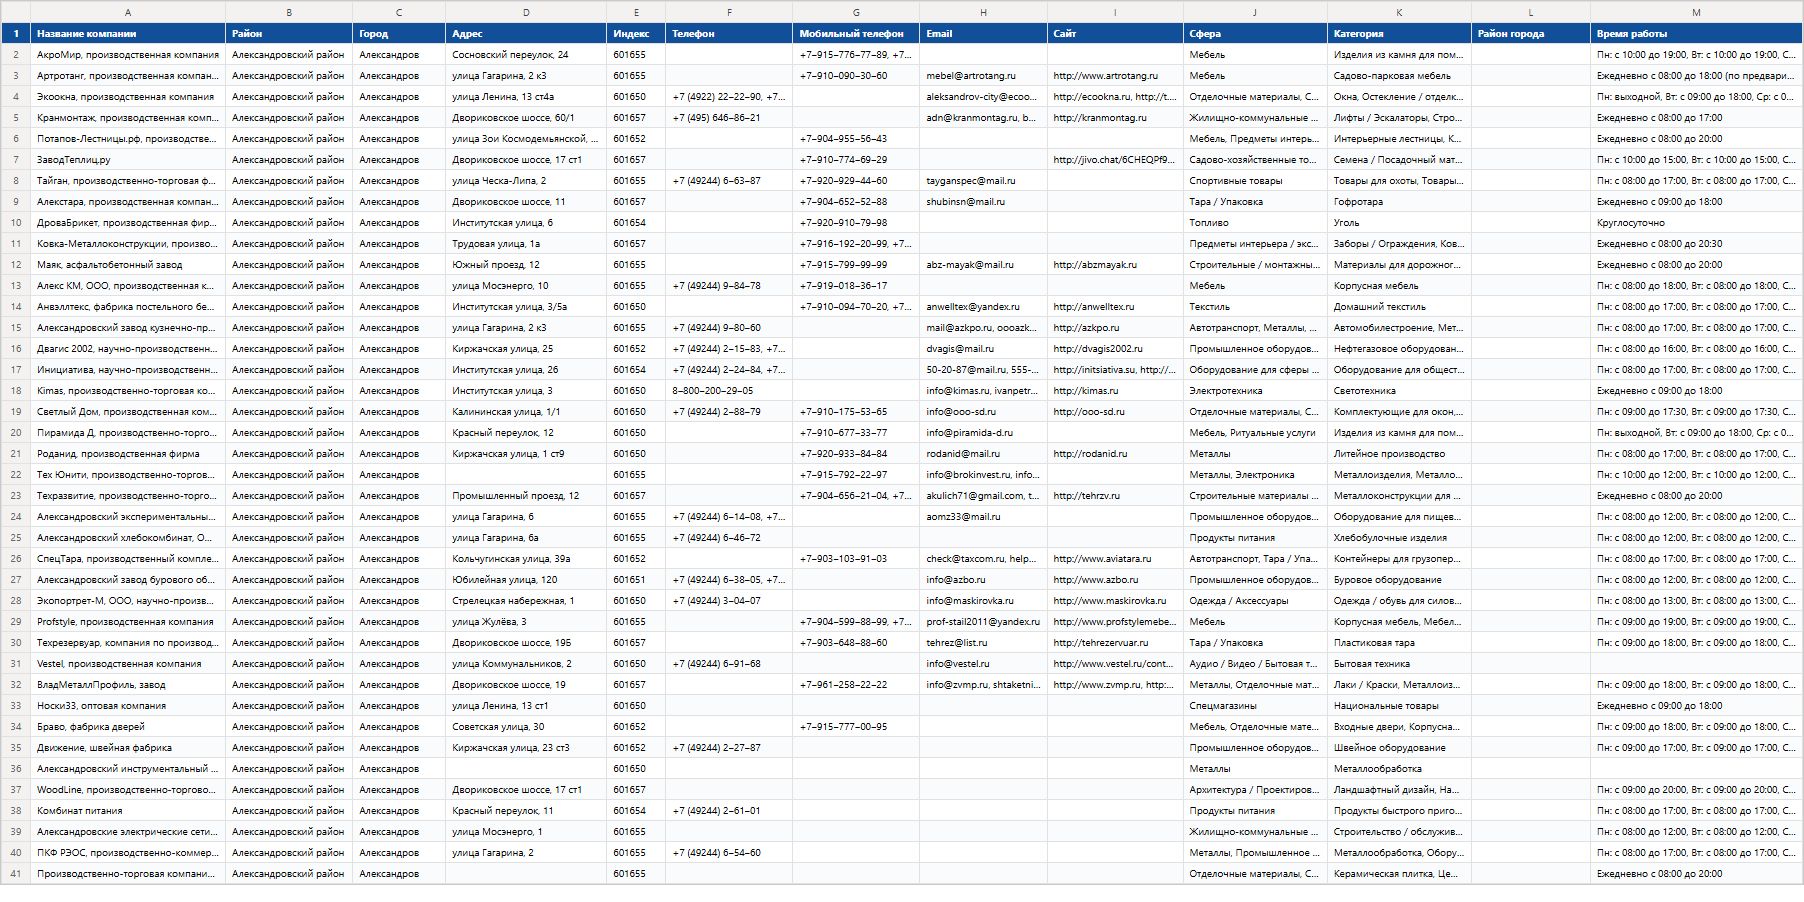Viewport: 1804px width, 902px height.
Task: Select cell 'ВладМеталлПрофиль, завод'
Action: [128, 684]
